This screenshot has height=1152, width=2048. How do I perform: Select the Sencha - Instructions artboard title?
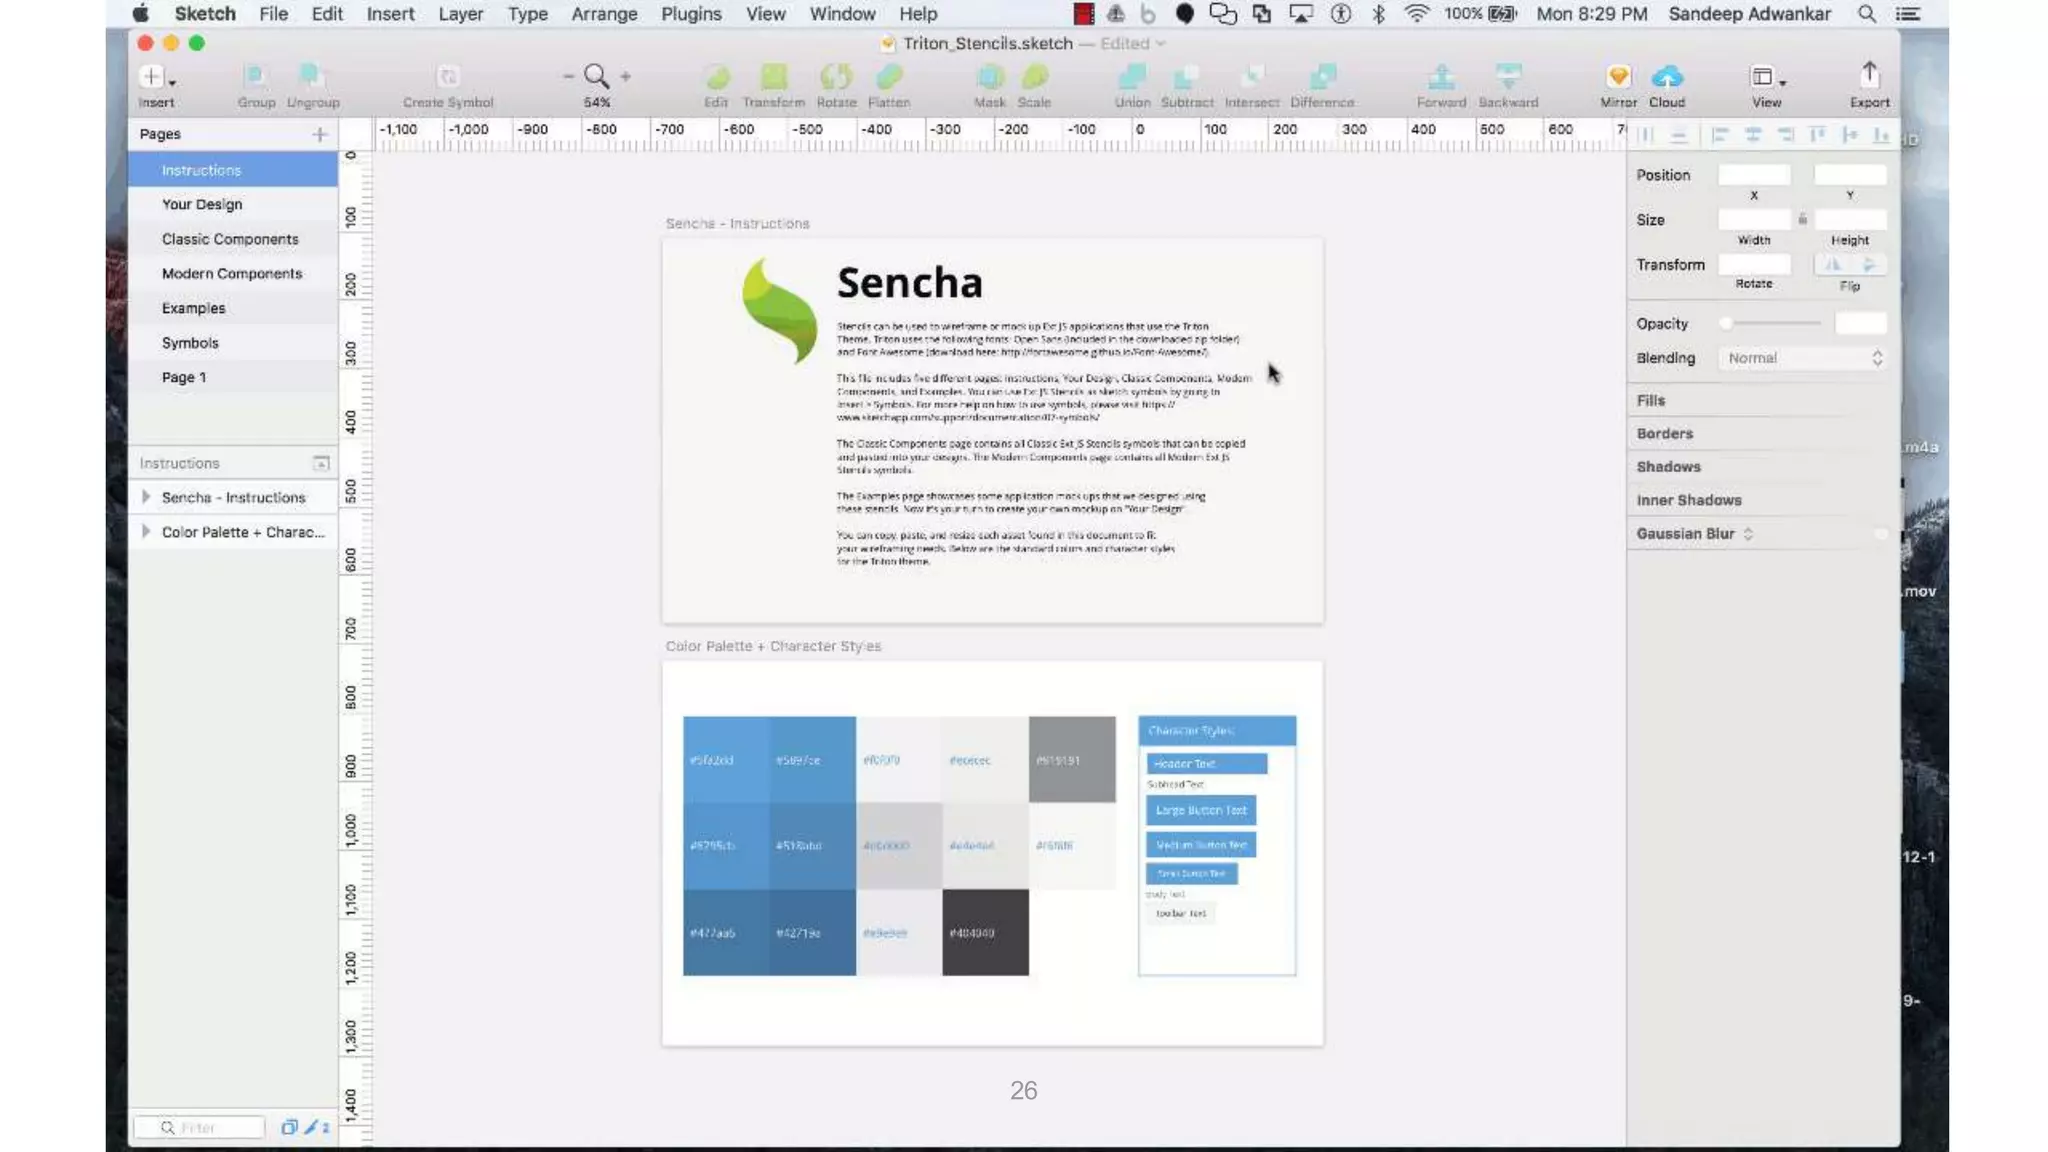coord(738,224)
